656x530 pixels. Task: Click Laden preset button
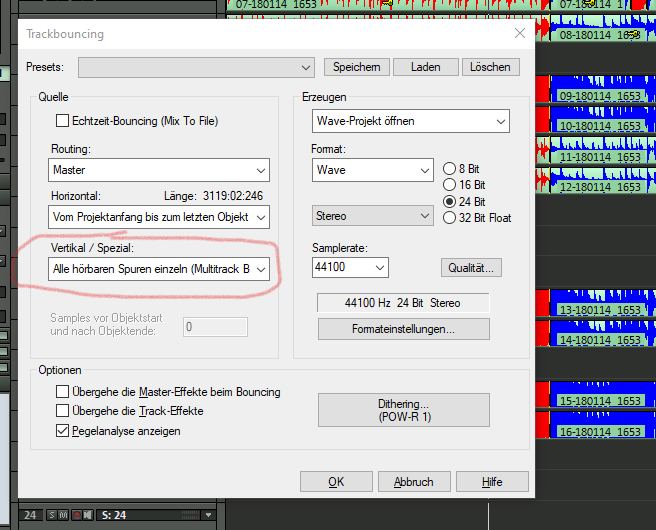click(x=426, y=67)
